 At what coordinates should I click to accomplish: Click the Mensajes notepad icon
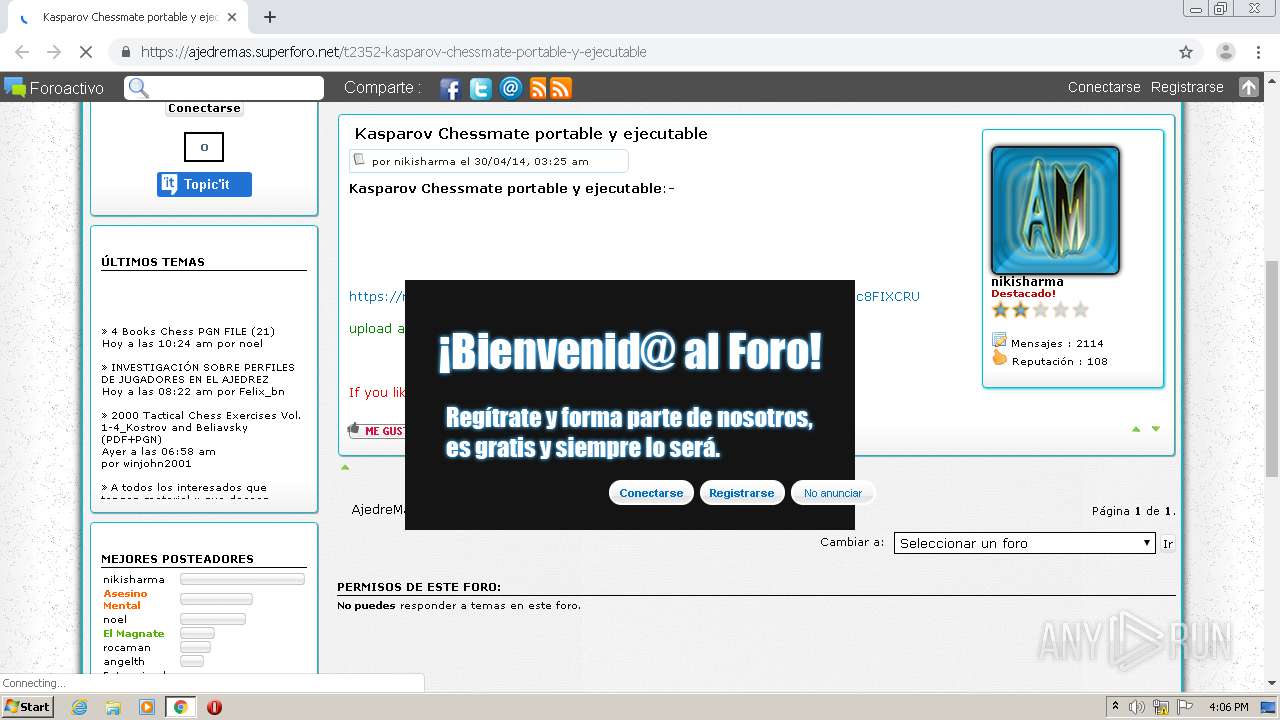(x=999, y=340)
